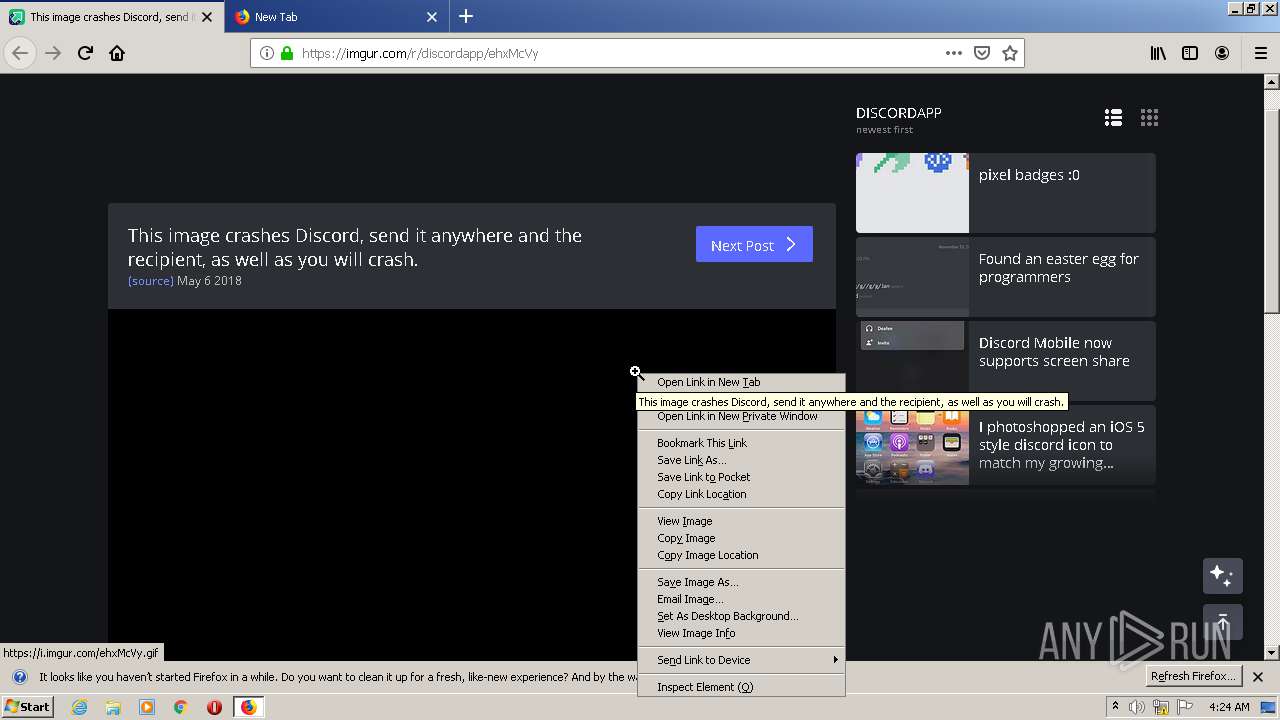The image size is (1280, 720).
Task: Toggle the sidebar view icon
Action: (x=1190, y=53)
